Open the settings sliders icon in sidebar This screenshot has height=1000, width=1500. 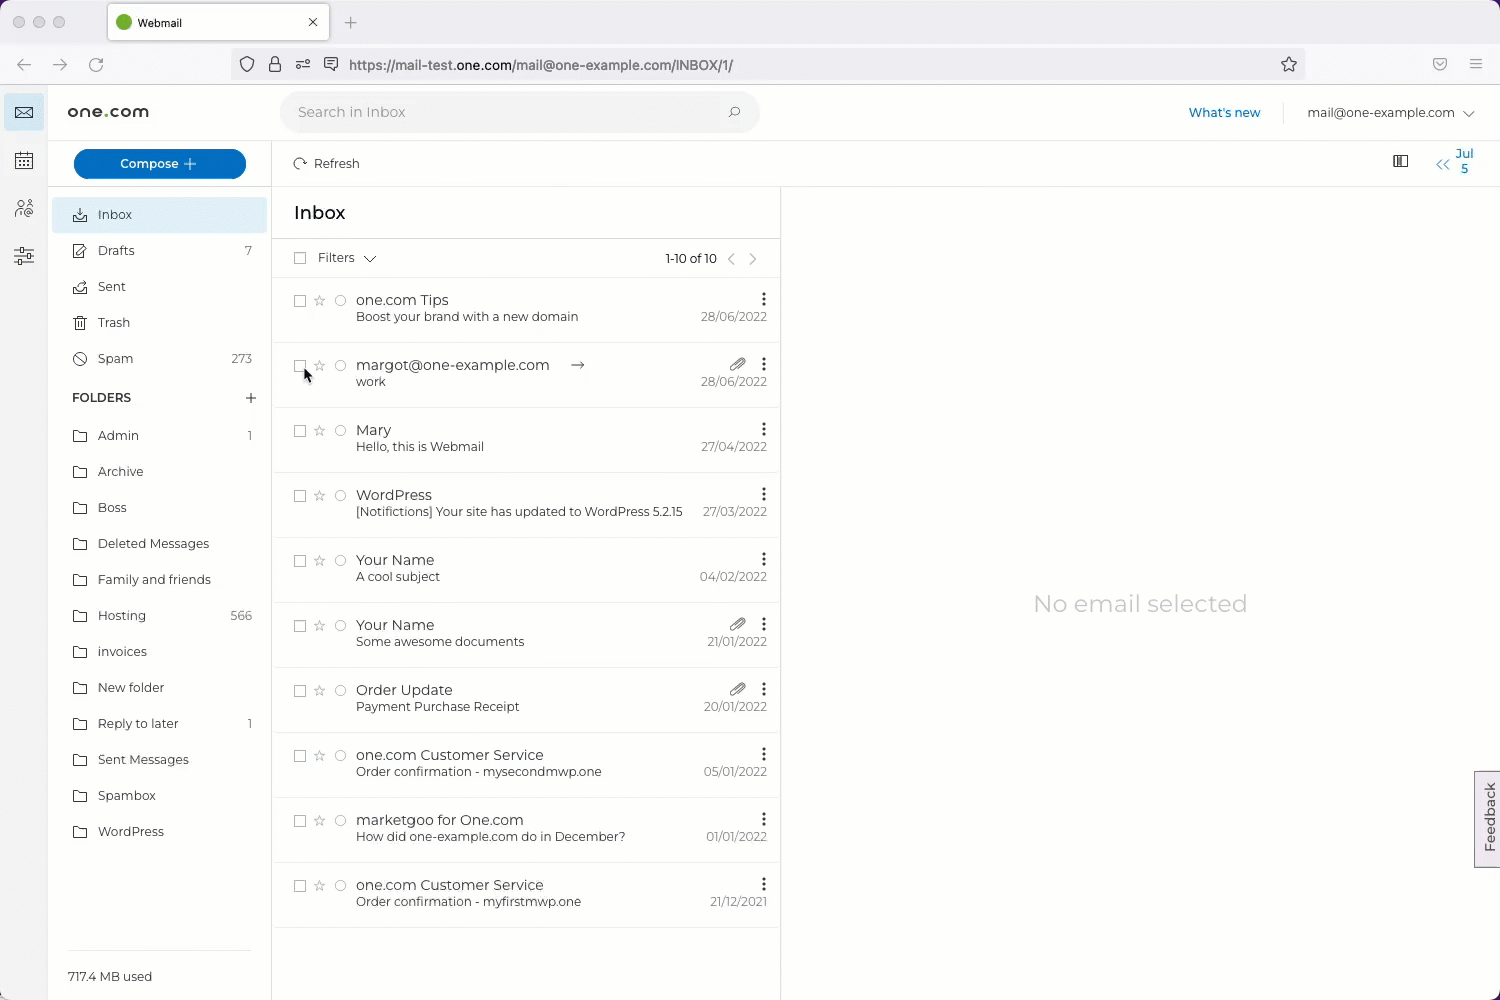pos(24,257)
